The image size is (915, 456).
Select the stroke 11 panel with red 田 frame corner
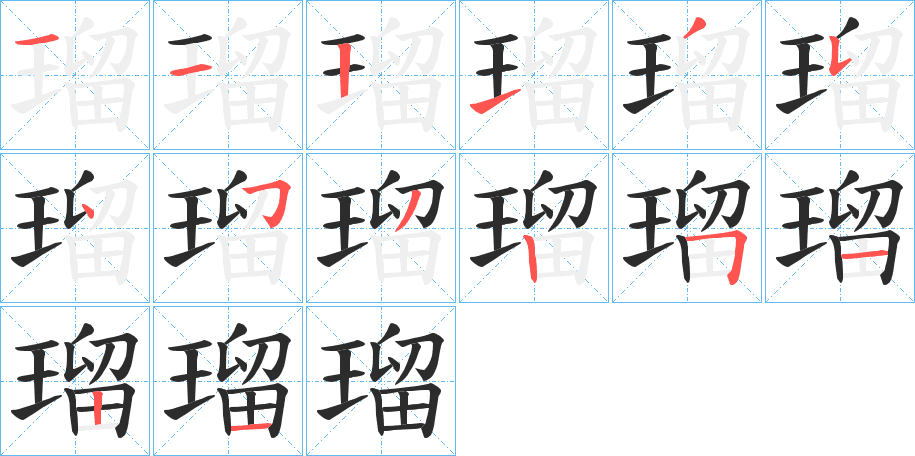point(687,228)
